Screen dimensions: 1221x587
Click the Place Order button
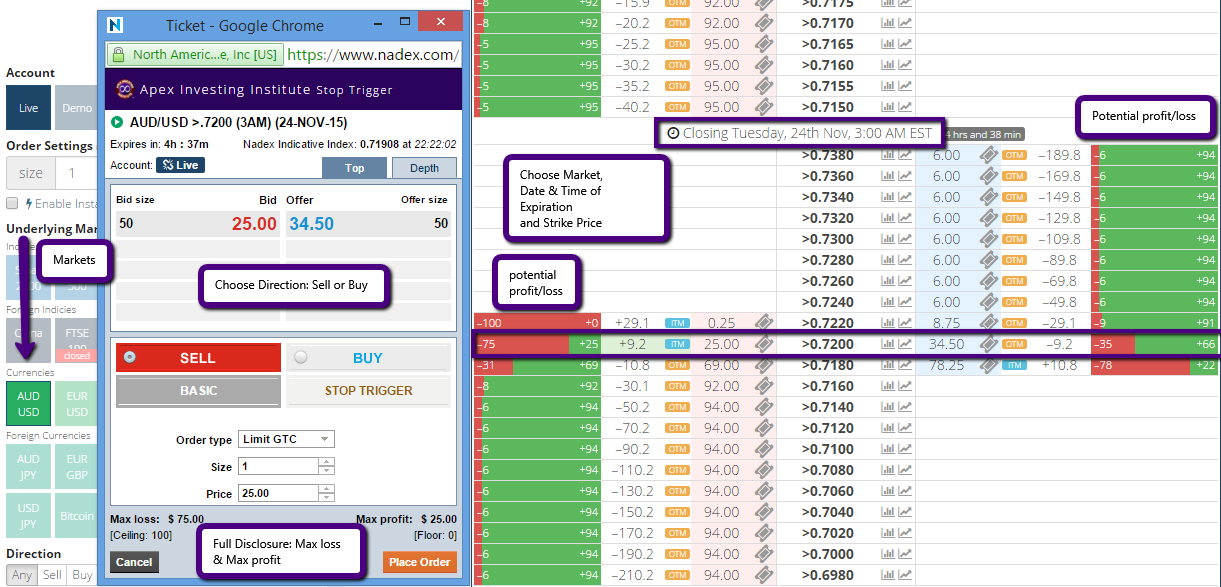[x=420, y=562]
